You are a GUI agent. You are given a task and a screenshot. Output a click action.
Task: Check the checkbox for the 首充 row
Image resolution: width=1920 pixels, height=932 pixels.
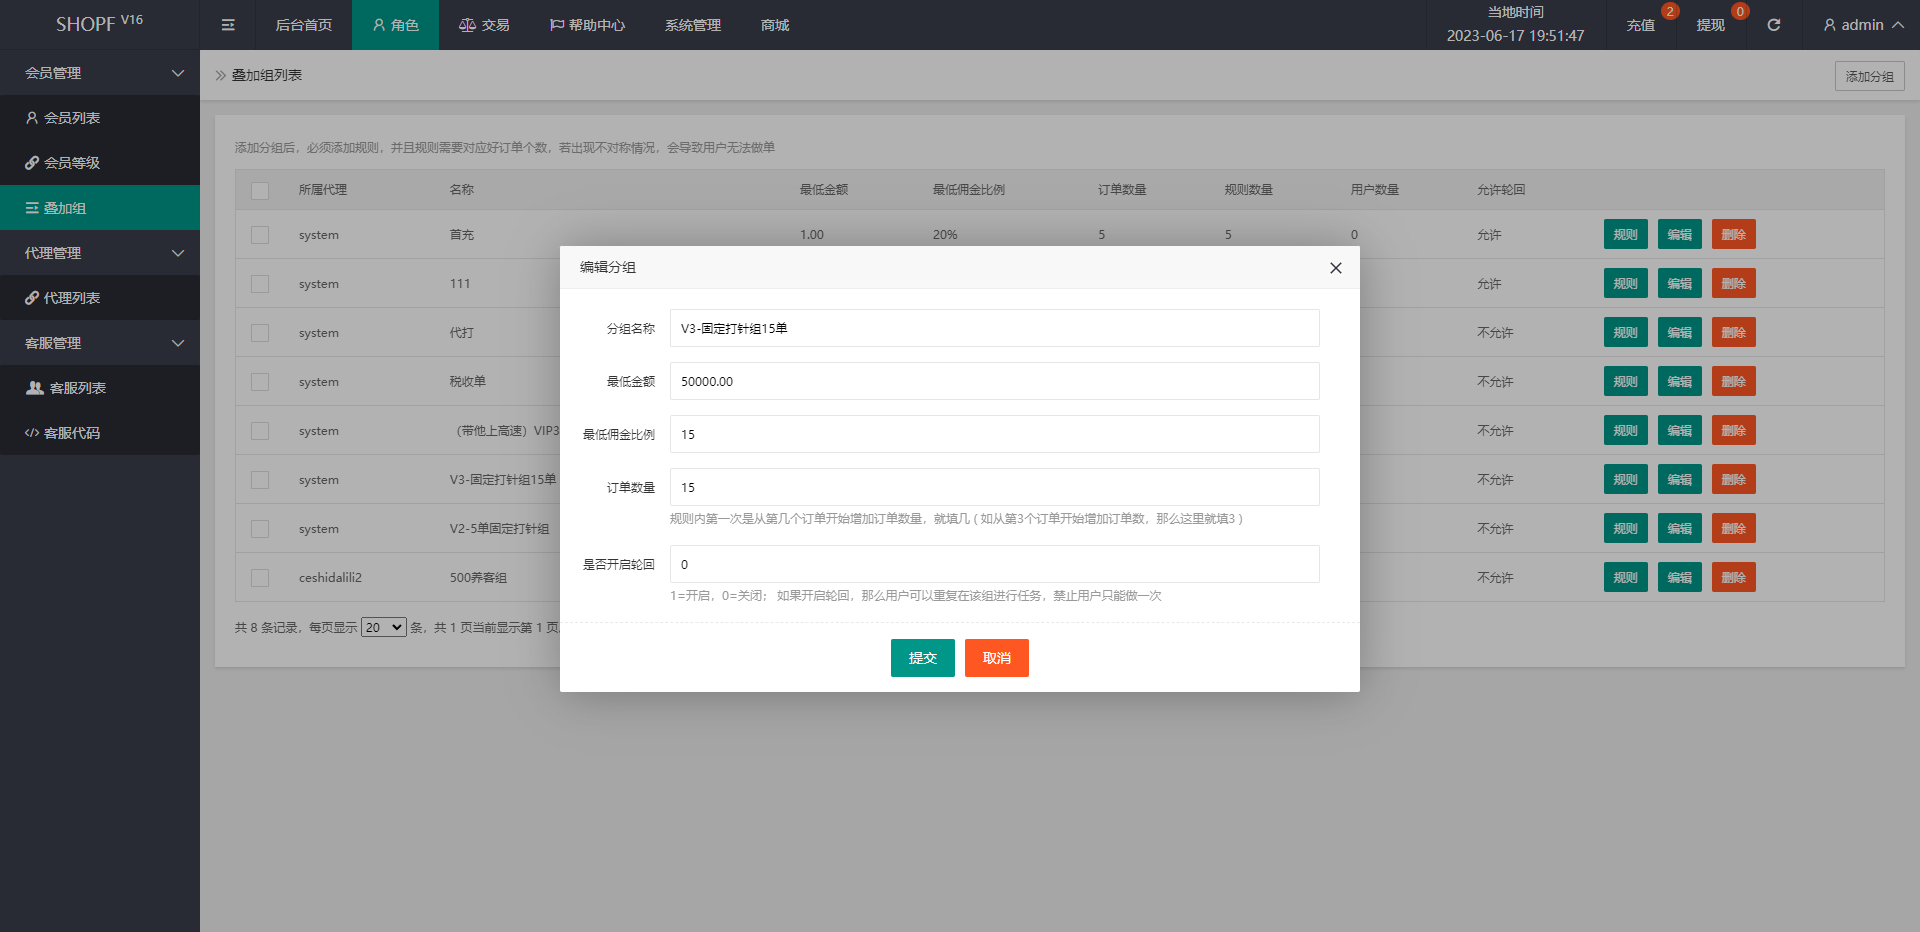point(260,235)
